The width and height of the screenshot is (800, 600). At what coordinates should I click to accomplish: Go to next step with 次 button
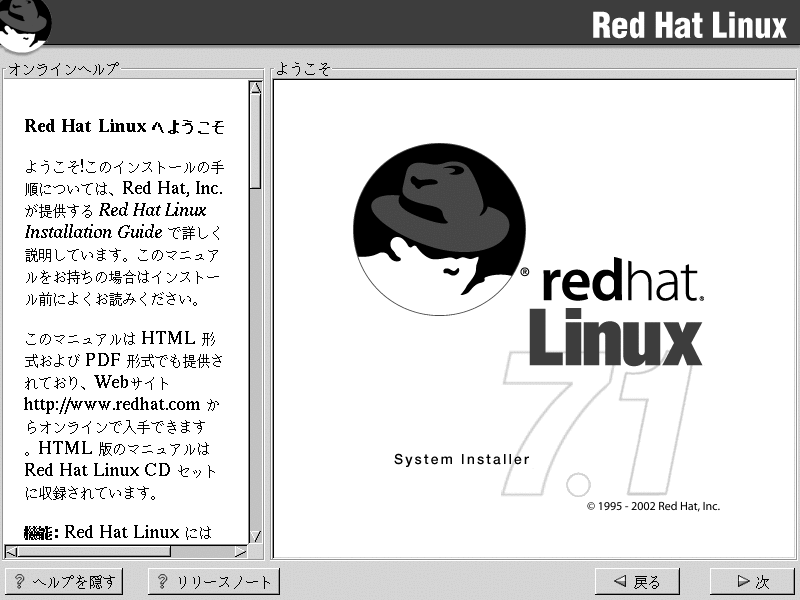tap(752, 582)
